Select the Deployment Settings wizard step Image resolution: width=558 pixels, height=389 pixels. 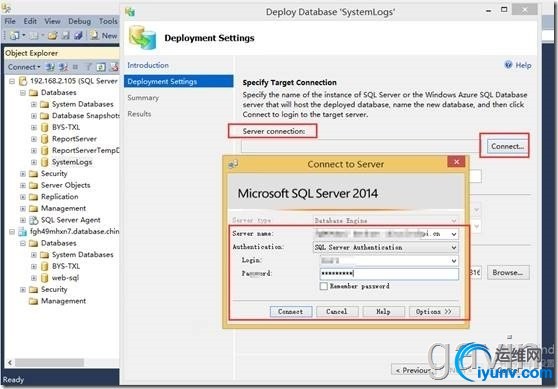pyautogui.click(x=179, y=82)
